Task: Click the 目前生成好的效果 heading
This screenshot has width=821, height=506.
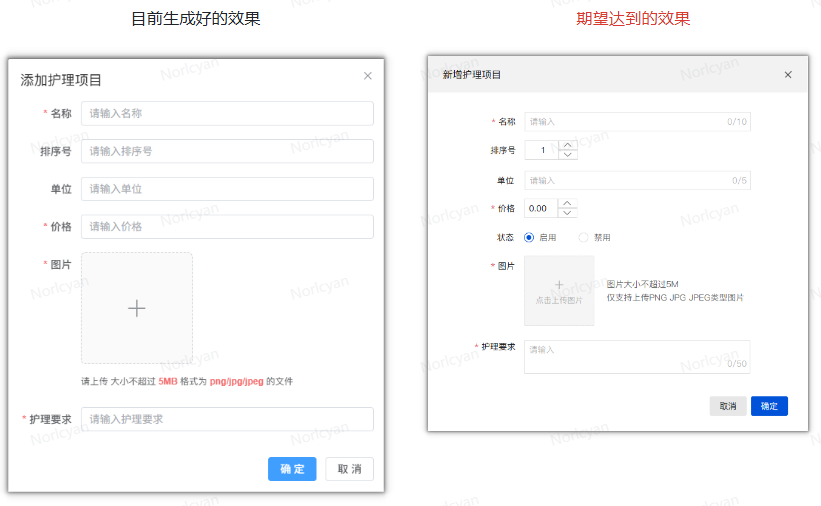Action: click(195, 19)
